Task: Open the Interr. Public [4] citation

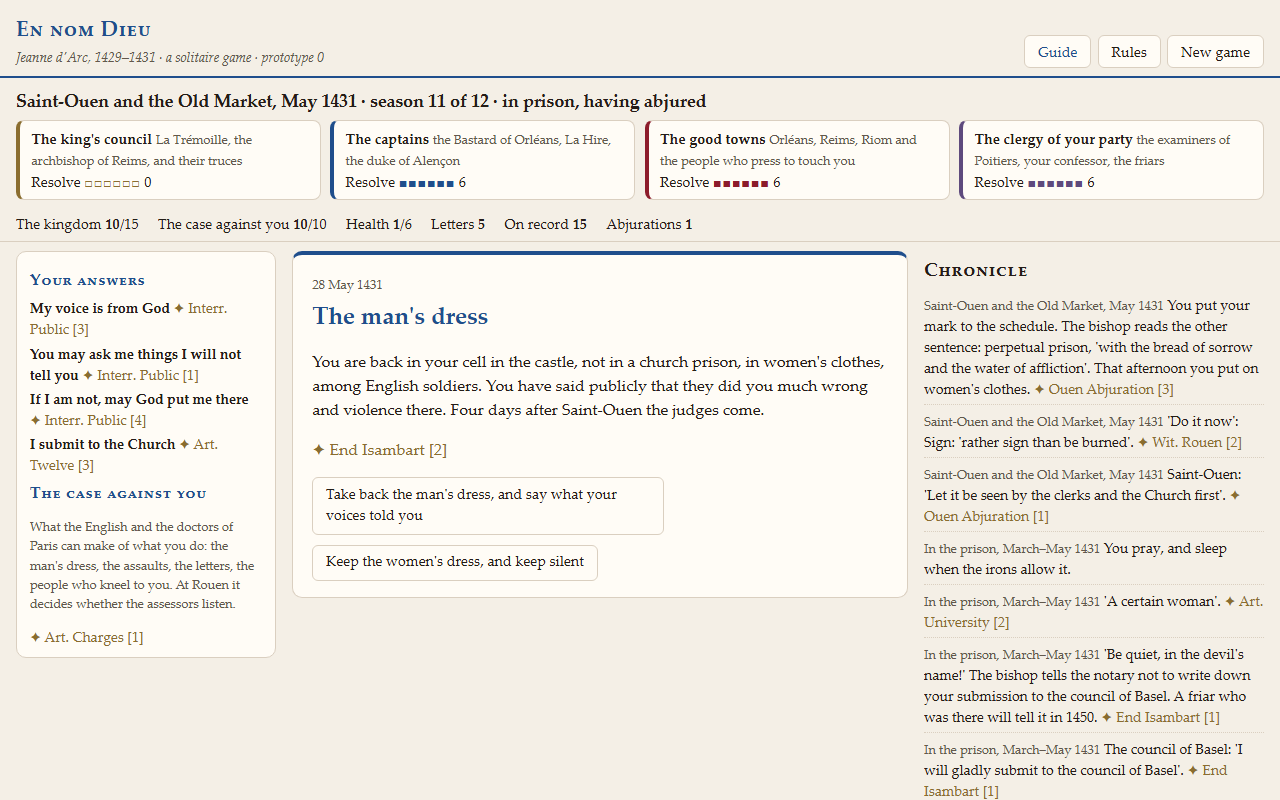Action: pyautogui.click(x=88, y=420)
